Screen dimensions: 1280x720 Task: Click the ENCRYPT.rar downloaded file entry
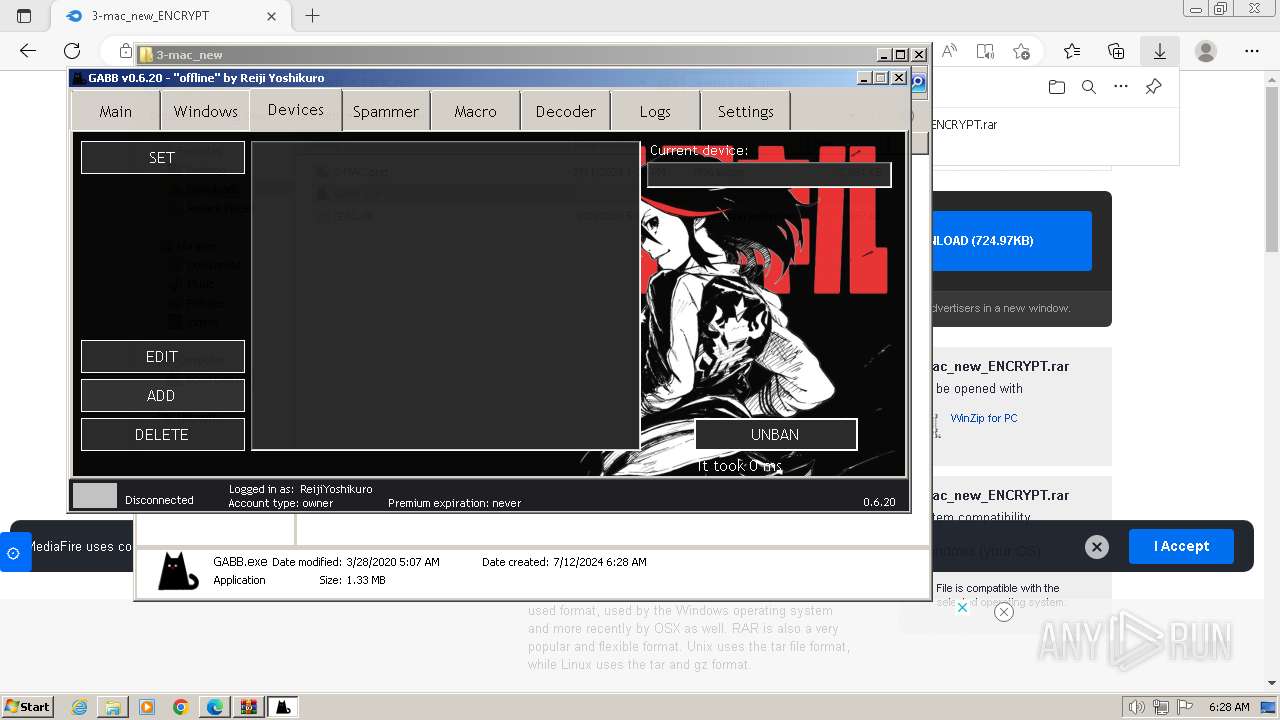964,125
